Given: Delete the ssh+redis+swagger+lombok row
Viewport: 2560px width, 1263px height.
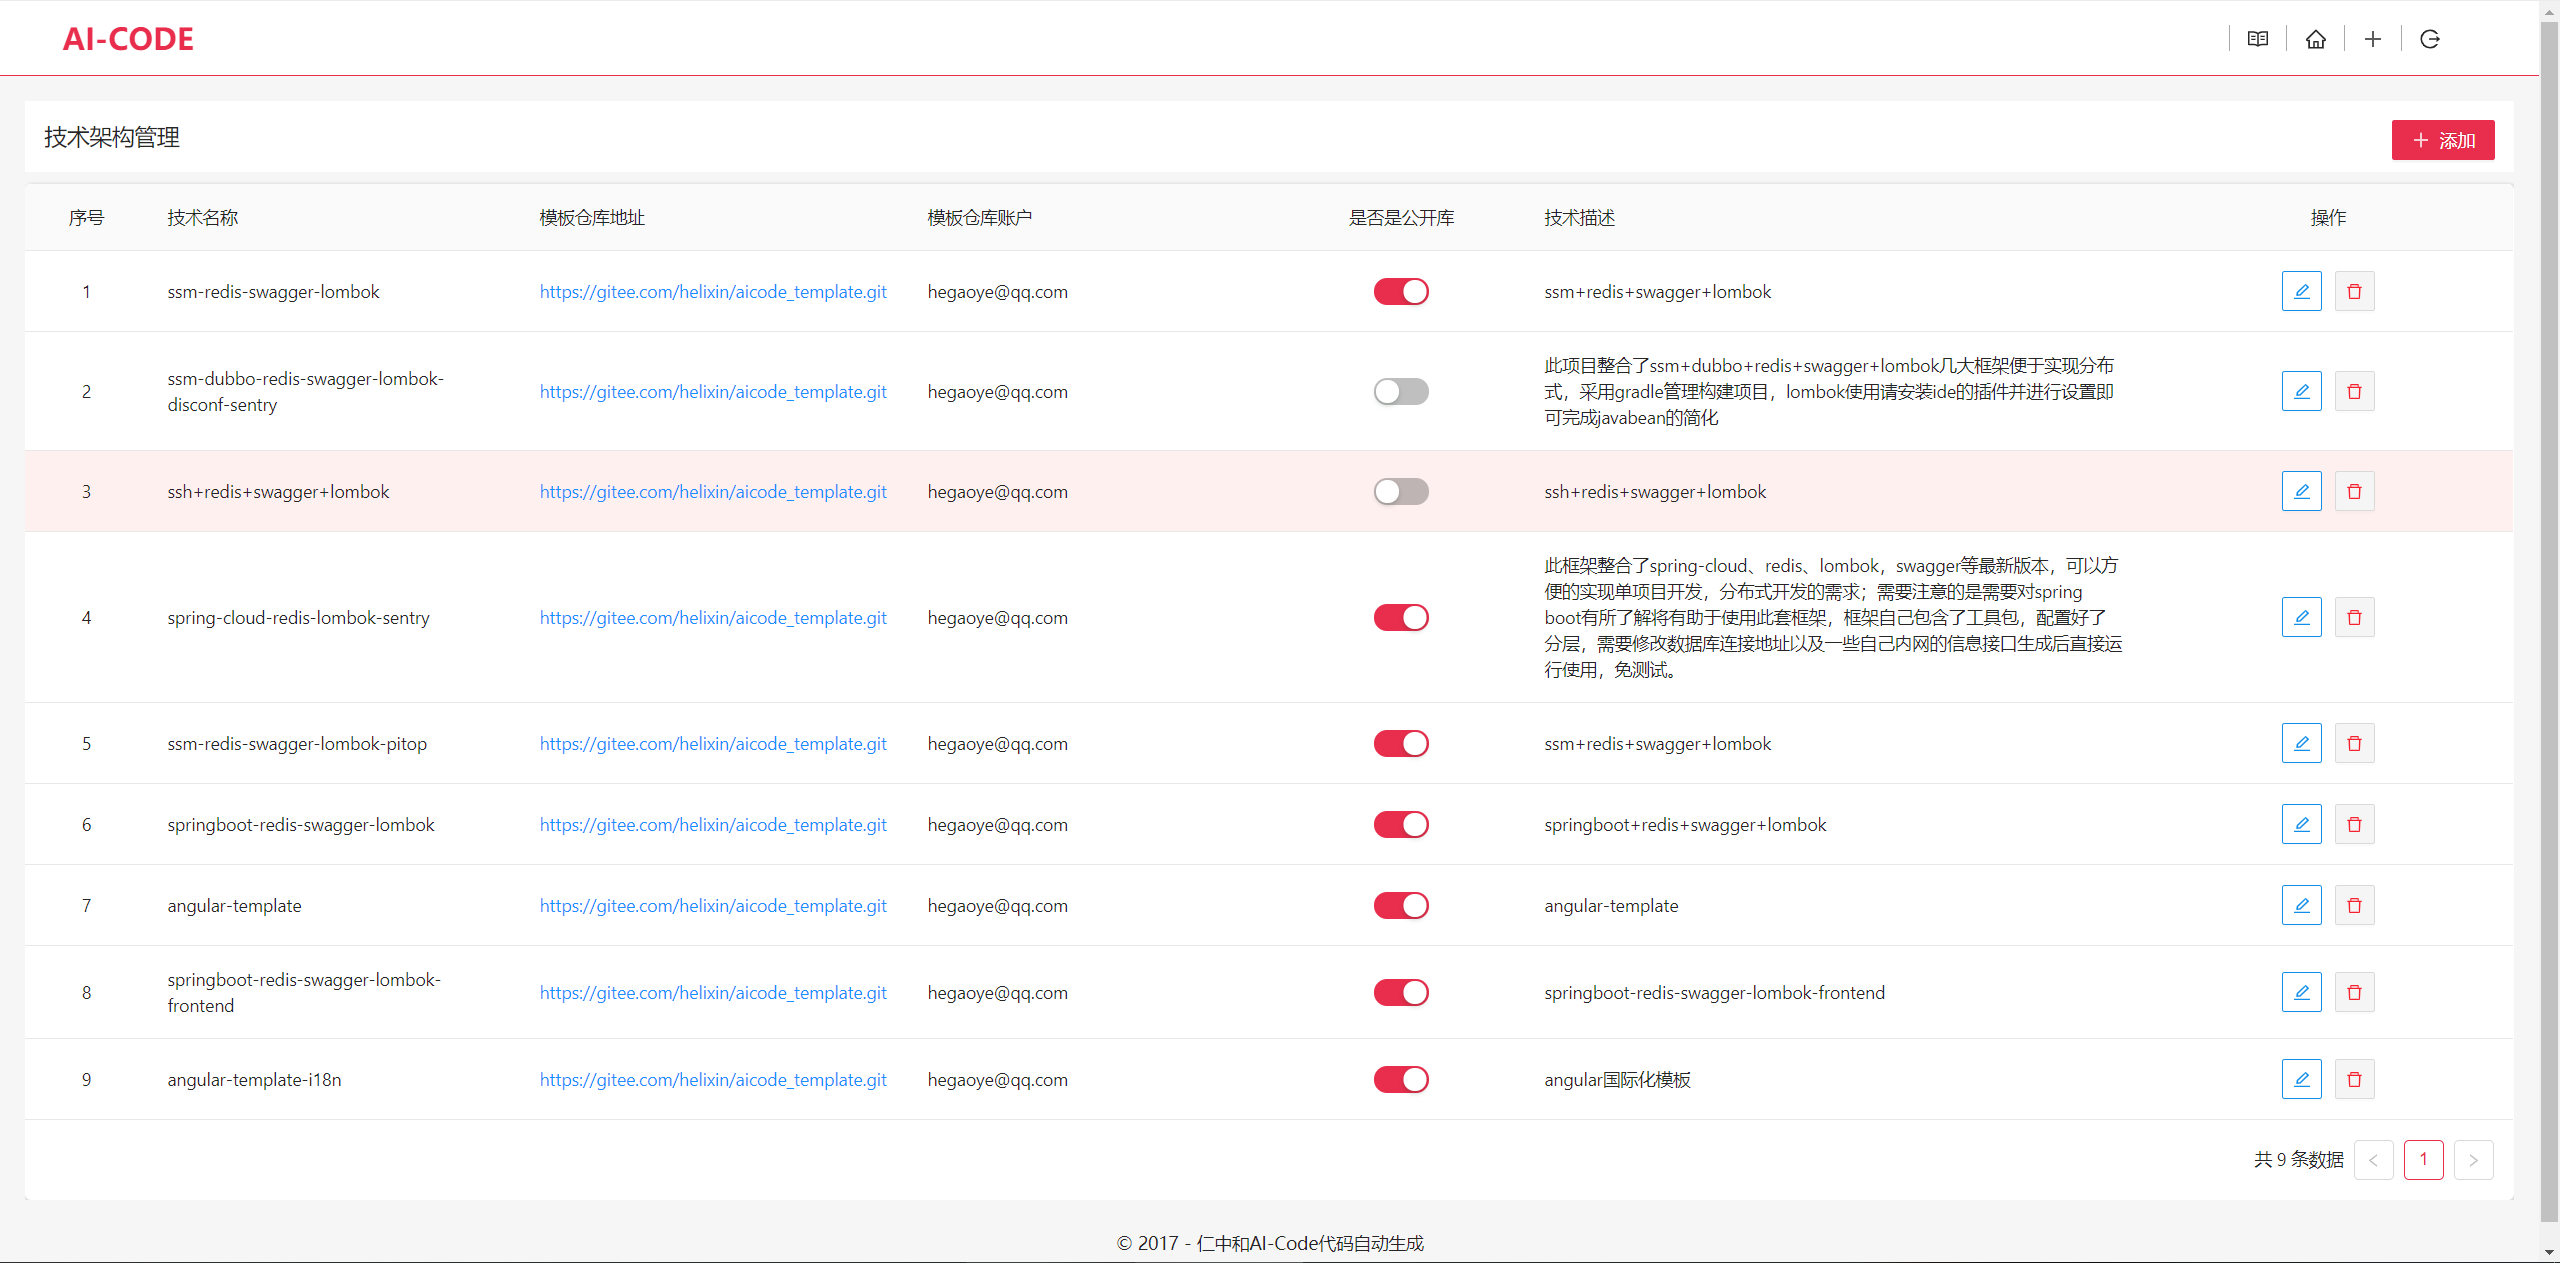Looking at the screenshot, I should click(x=2354, y=491).
